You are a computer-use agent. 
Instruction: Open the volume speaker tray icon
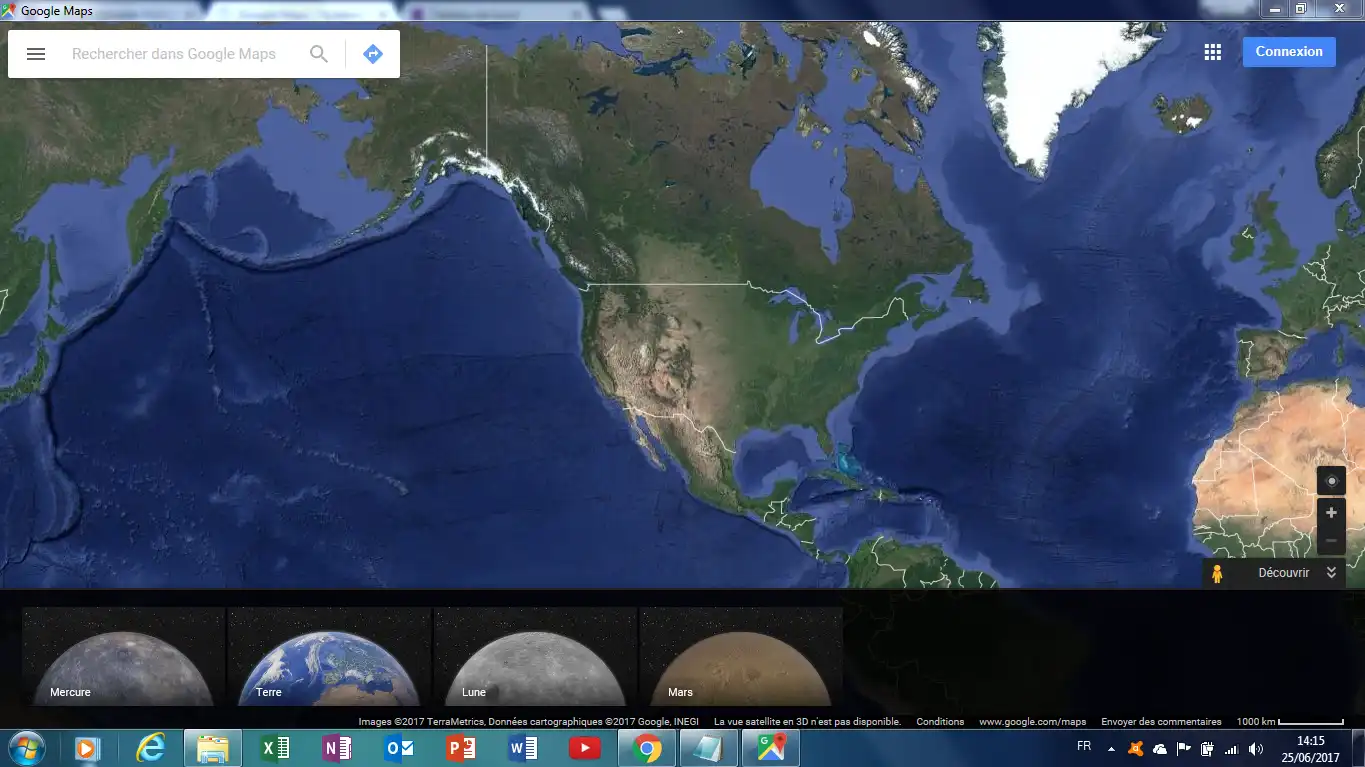coord(1256,748)
